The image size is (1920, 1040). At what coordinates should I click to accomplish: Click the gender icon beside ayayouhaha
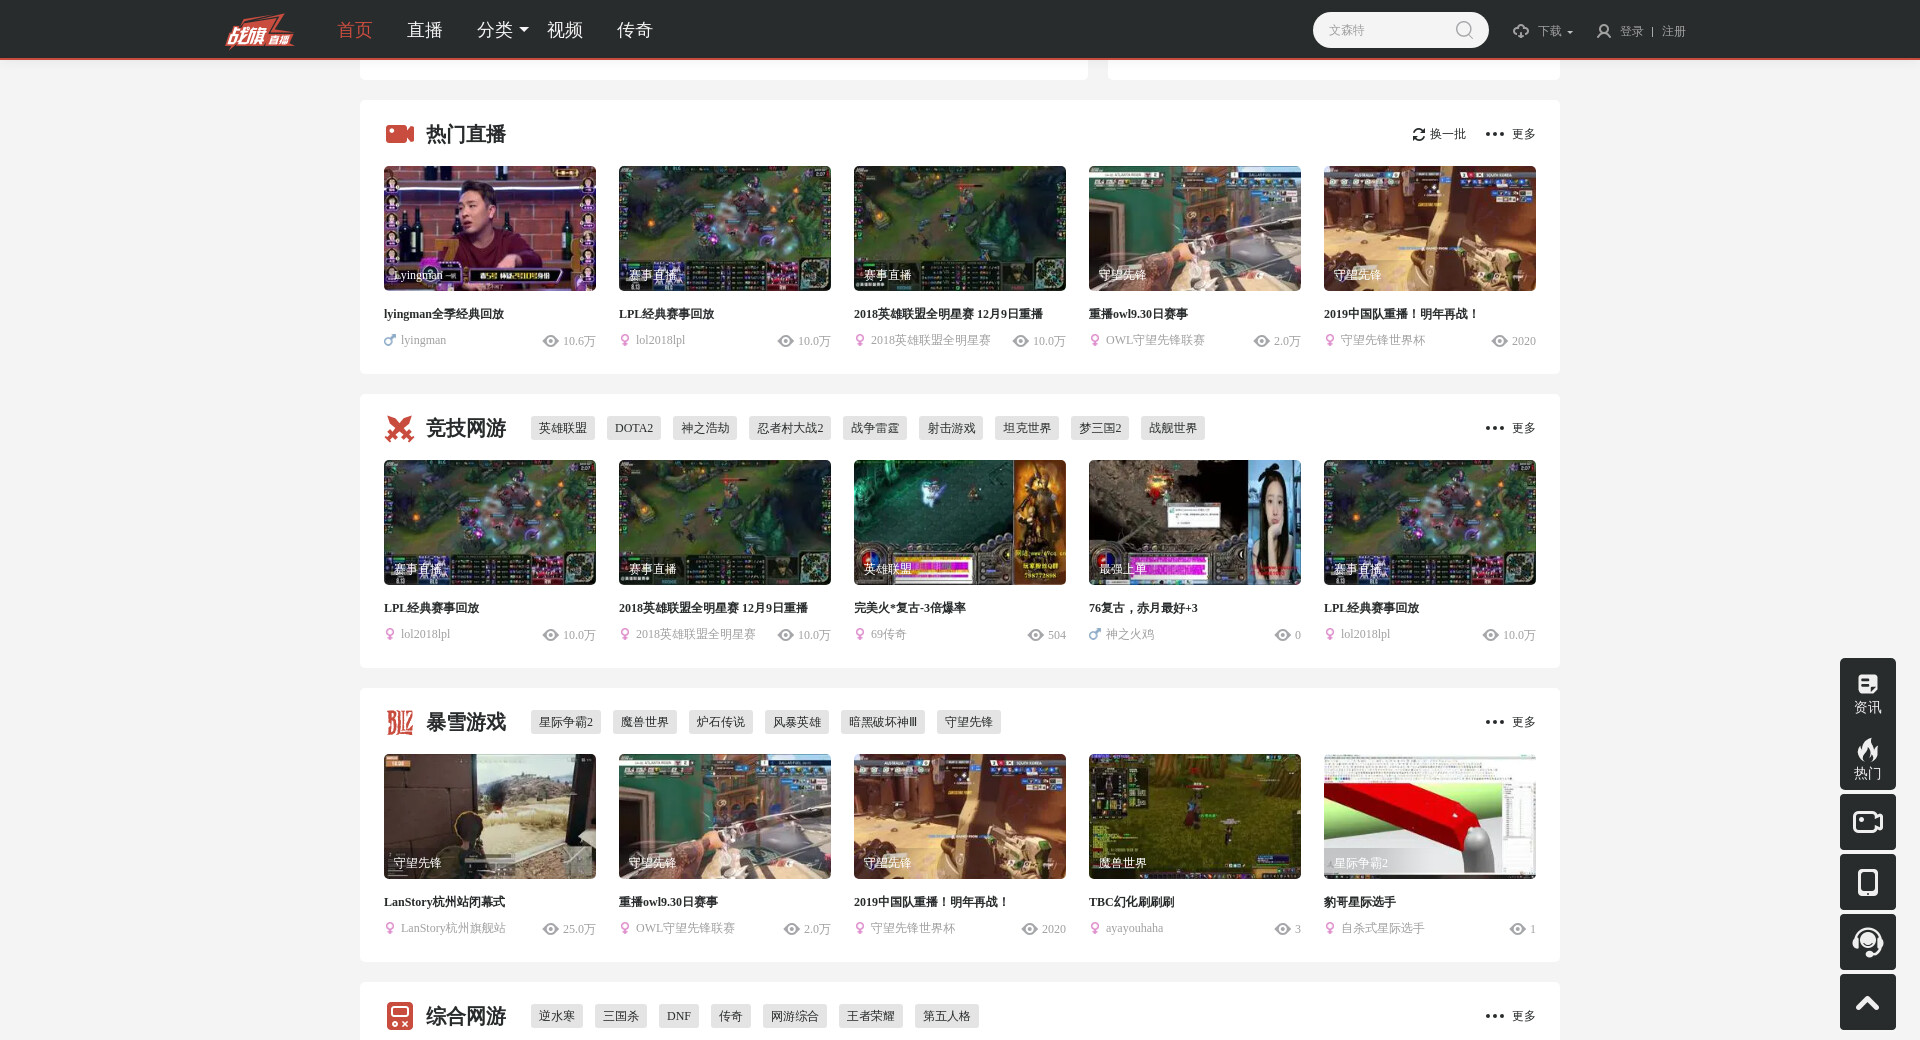click(1095, 928)
